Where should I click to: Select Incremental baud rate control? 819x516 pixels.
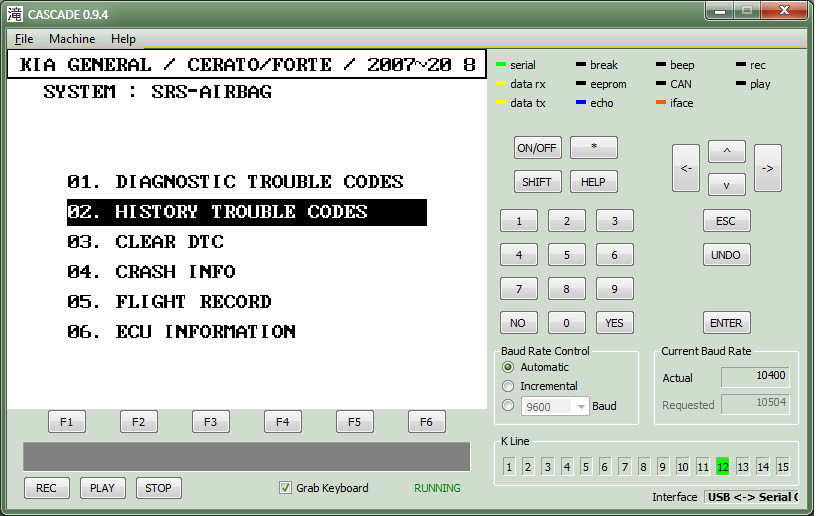point(508,386)
